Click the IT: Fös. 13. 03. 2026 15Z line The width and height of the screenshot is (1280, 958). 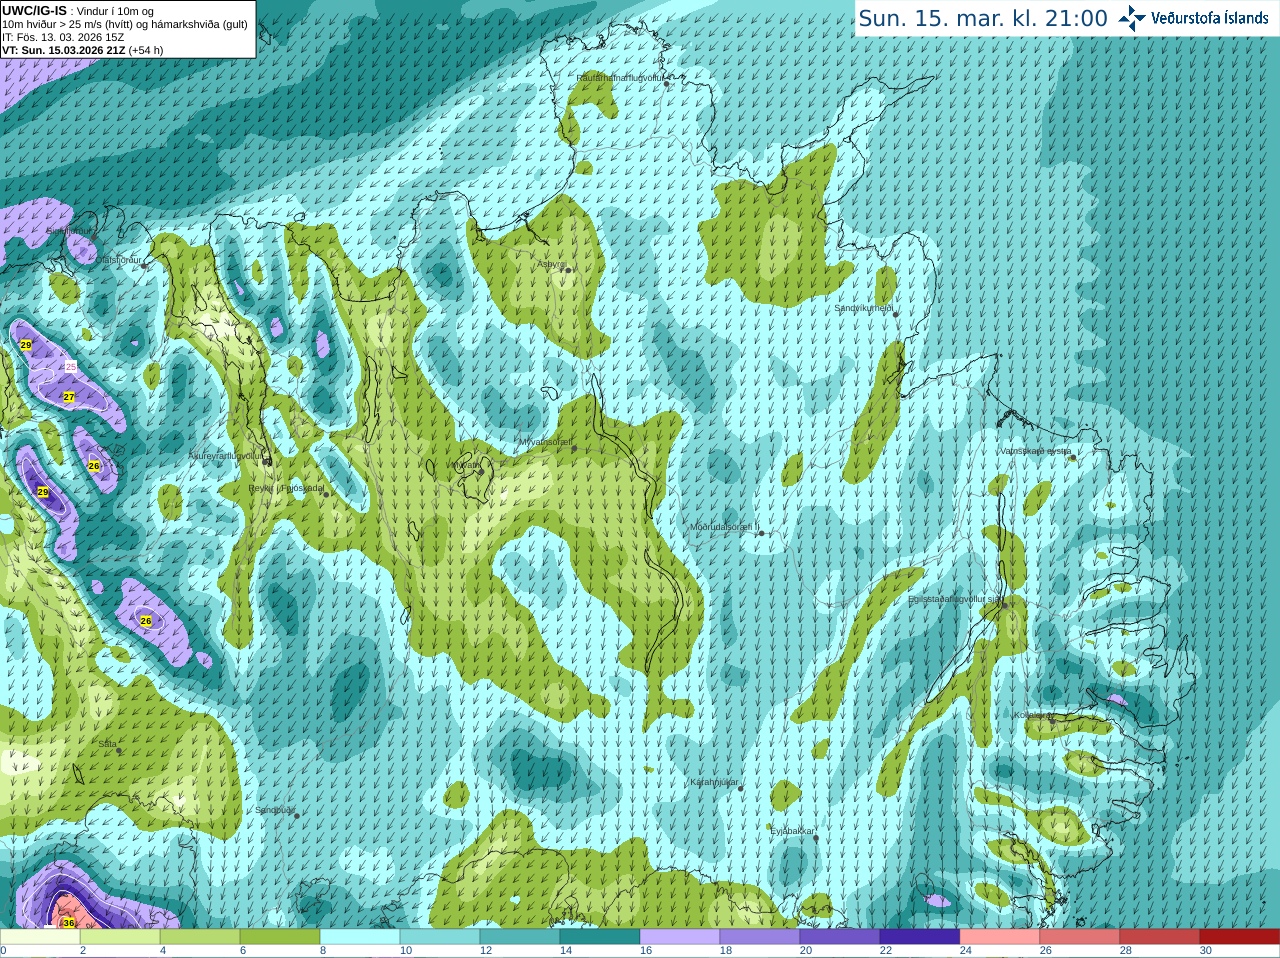[x=63, y=37]
